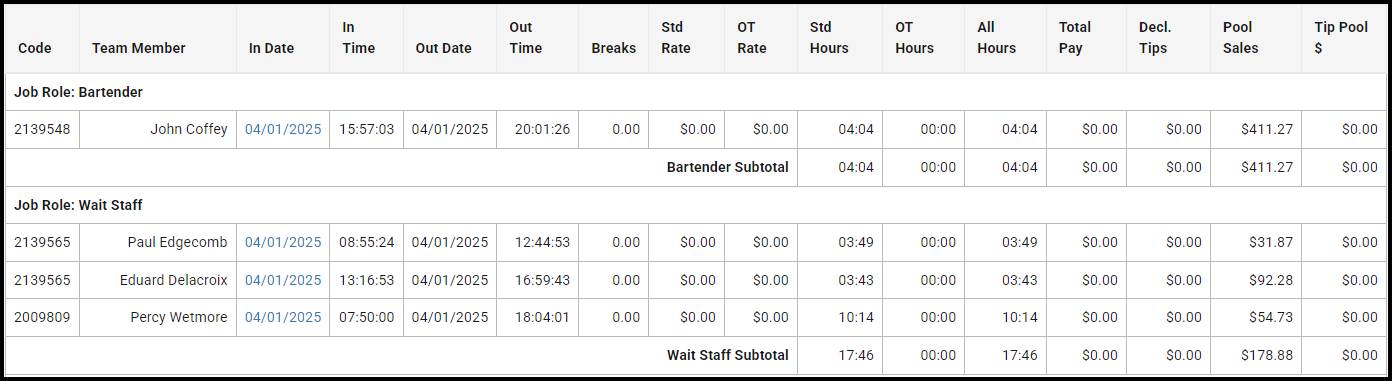The height and width of the screenshot is (381, 1392).
Task: Select the Job Role: Wait Staff group row
Action: pyautogui.click(x=696, y=205)
